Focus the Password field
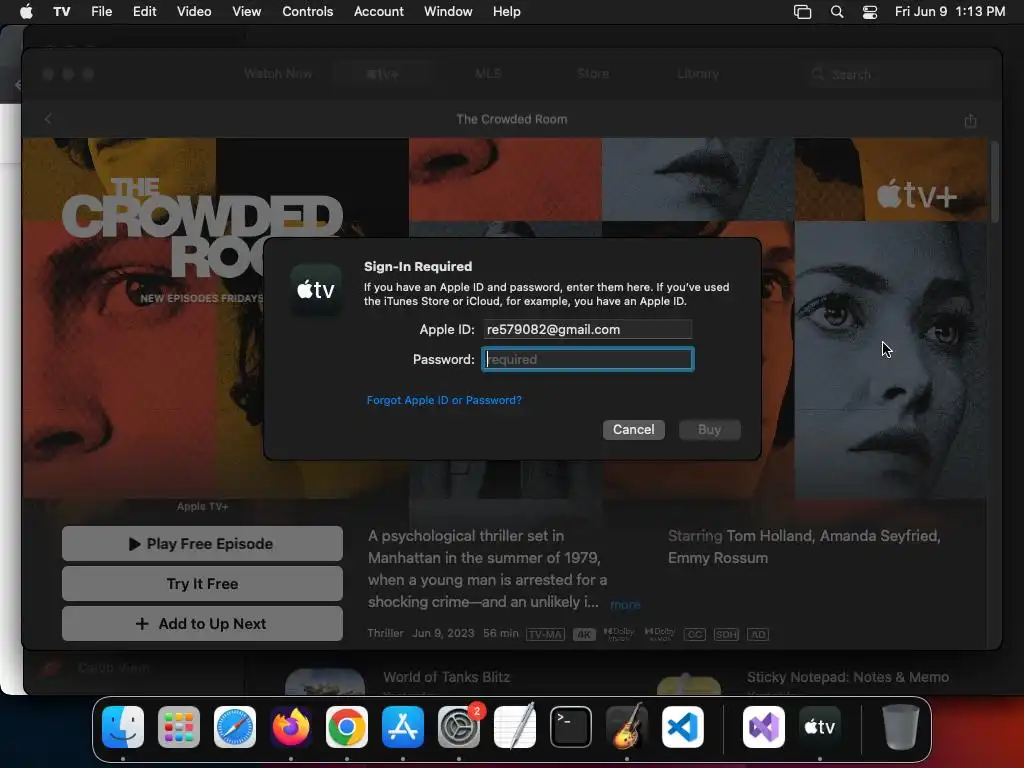Image resolution: width=1024 pixels, height=768 pixels. 588,359
